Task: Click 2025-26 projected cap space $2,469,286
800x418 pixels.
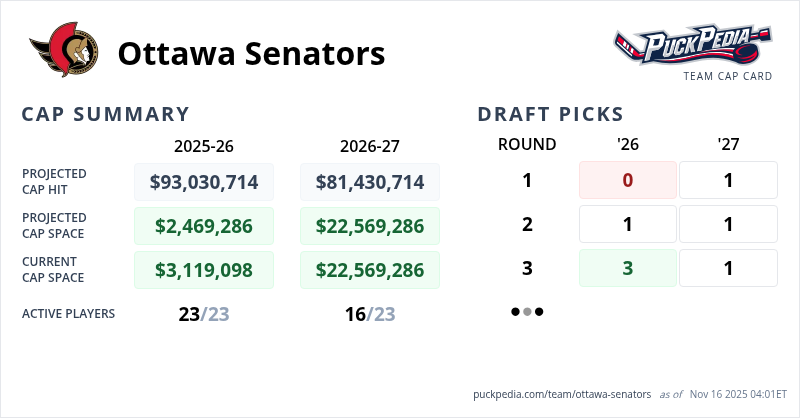Action: point(204,226)
